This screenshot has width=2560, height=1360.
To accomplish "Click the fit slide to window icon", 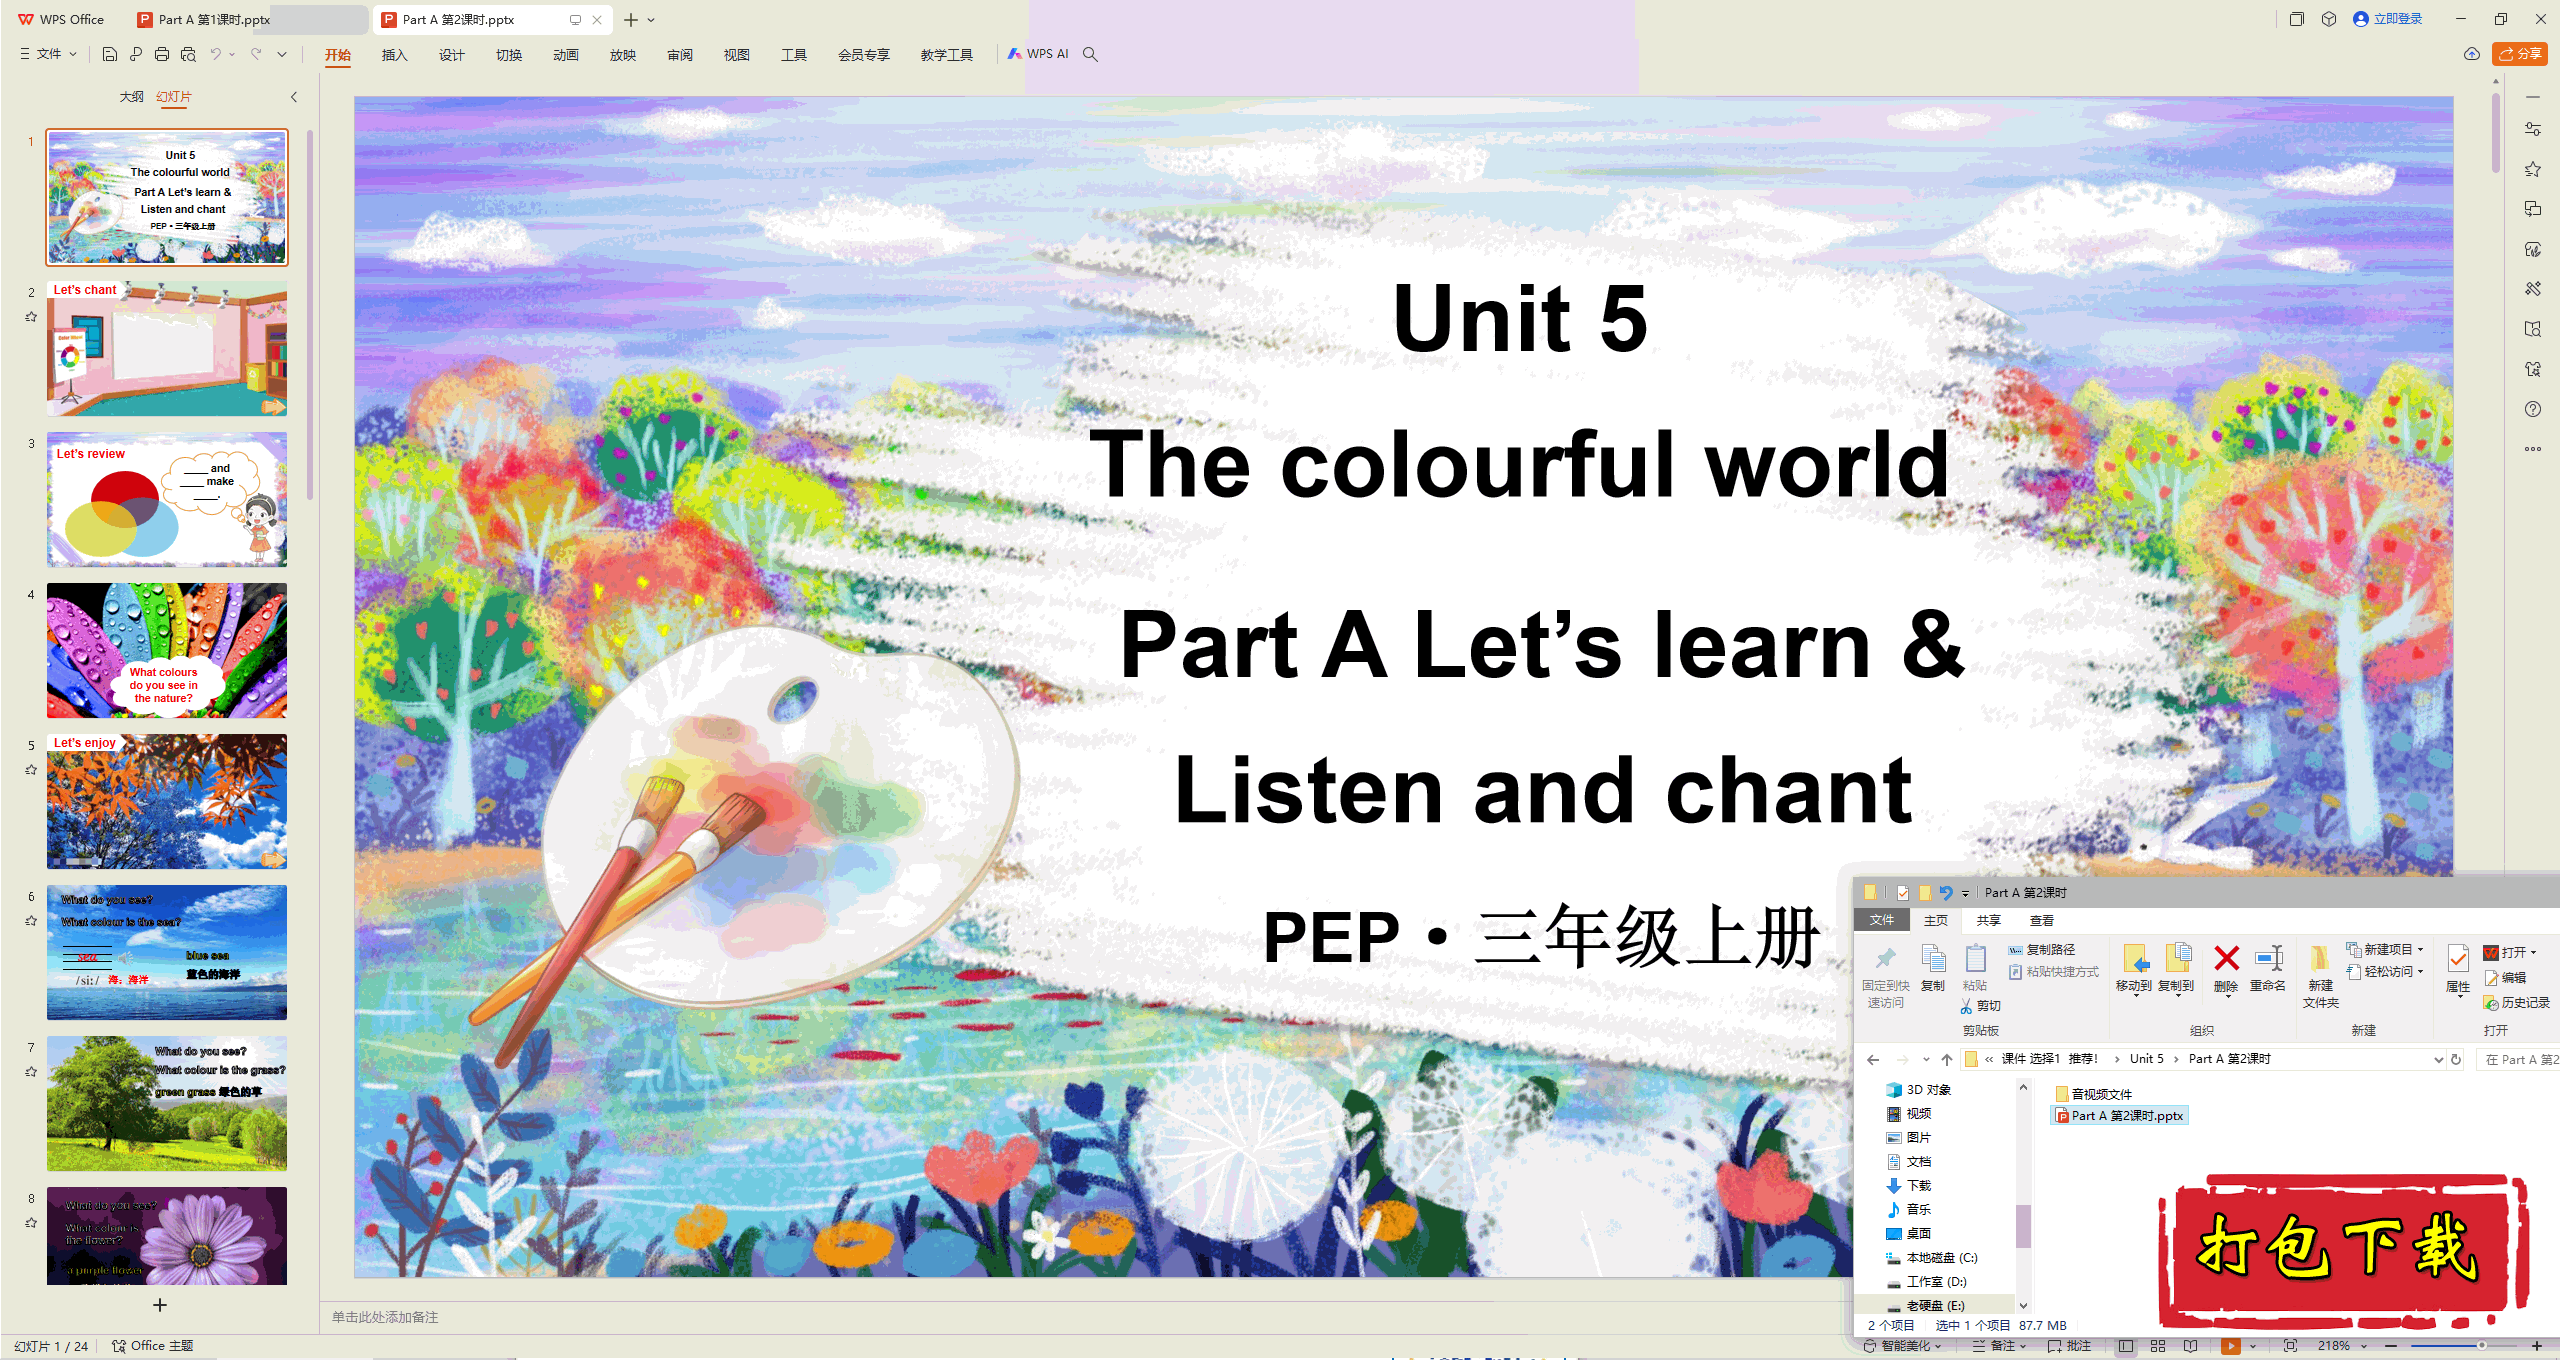I will pyautogui.click(x=2290, y=1346).
